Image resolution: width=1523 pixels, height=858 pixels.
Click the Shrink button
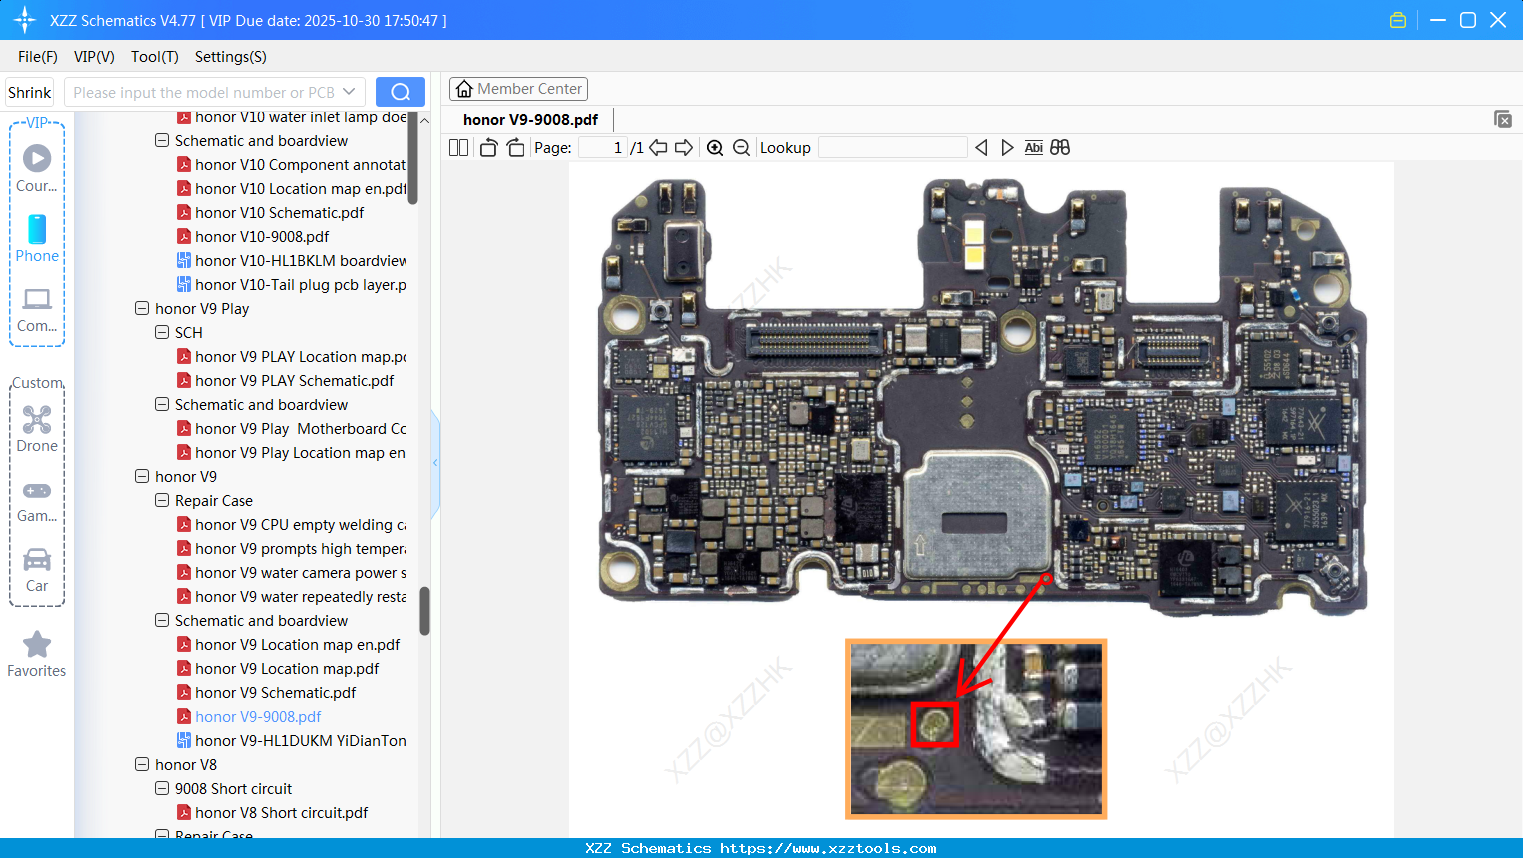tap(30, 92)
